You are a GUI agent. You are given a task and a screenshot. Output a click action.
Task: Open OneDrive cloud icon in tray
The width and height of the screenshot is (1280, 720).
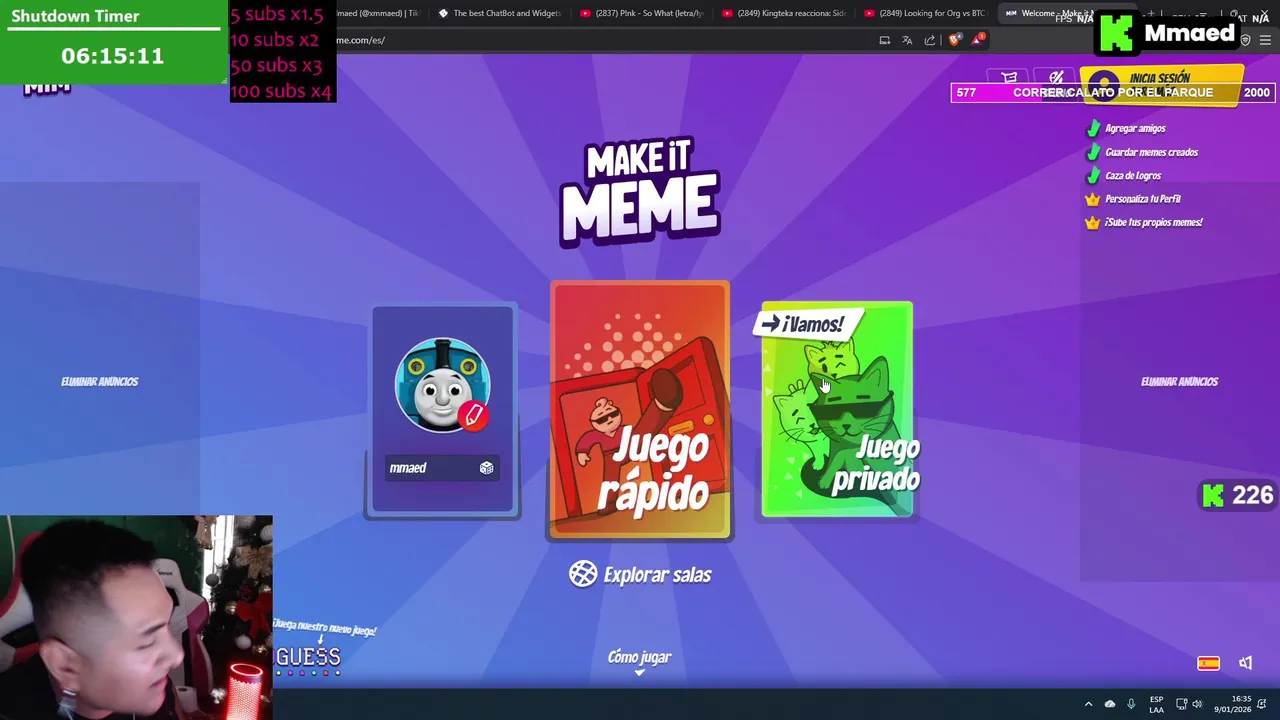point(1109,704)
